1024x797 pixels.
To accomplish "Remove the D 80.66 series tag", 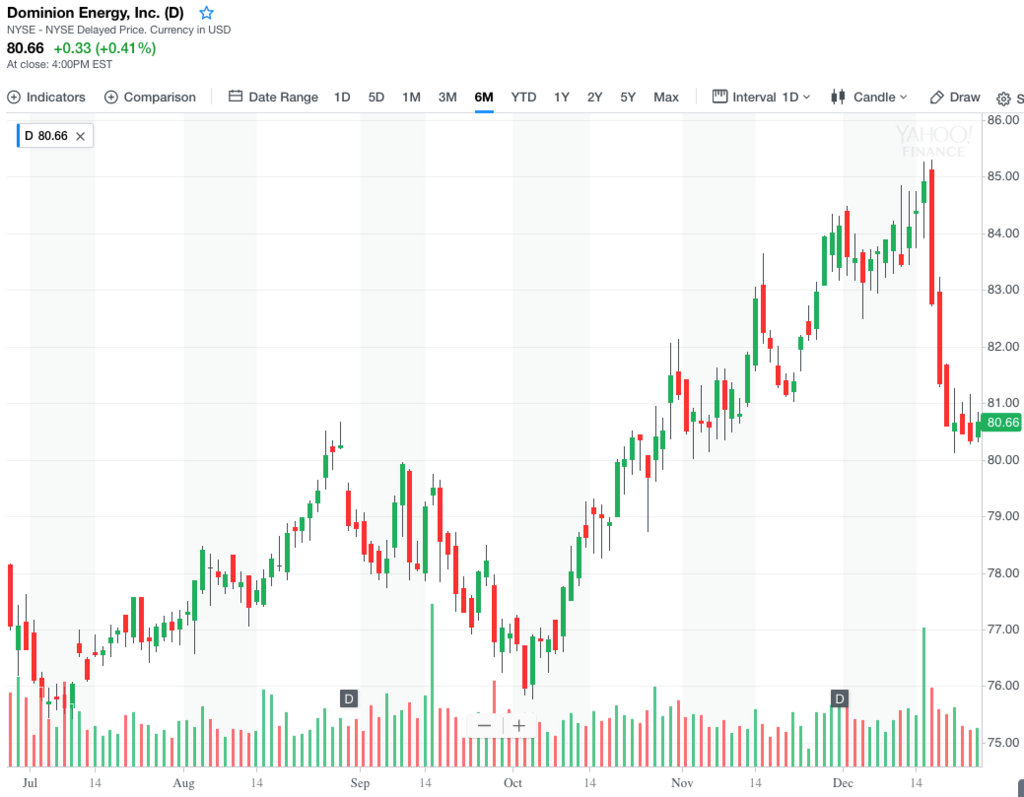I will 80,136.
